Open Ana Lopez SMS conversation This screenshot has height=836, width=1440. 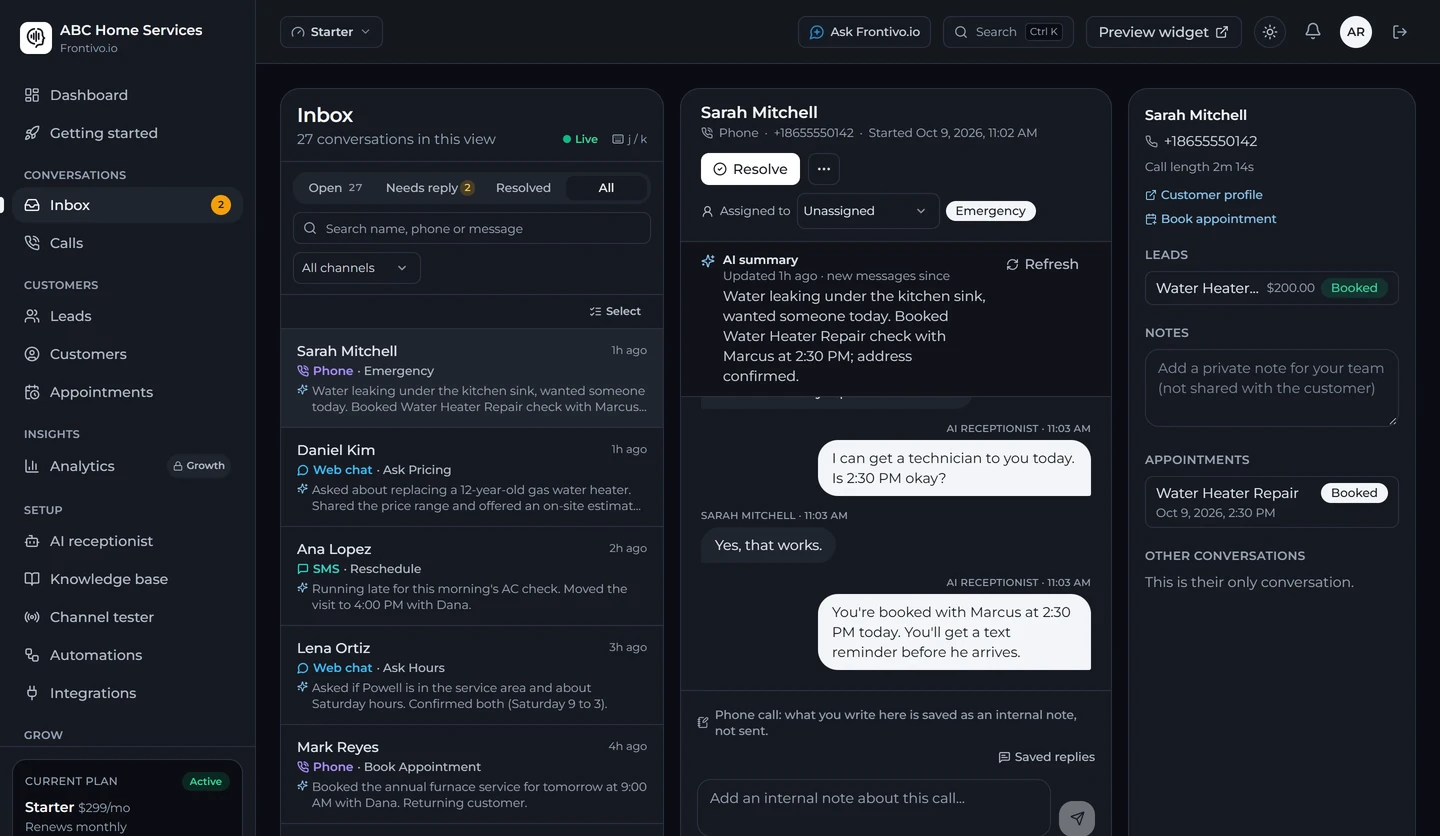471,576
